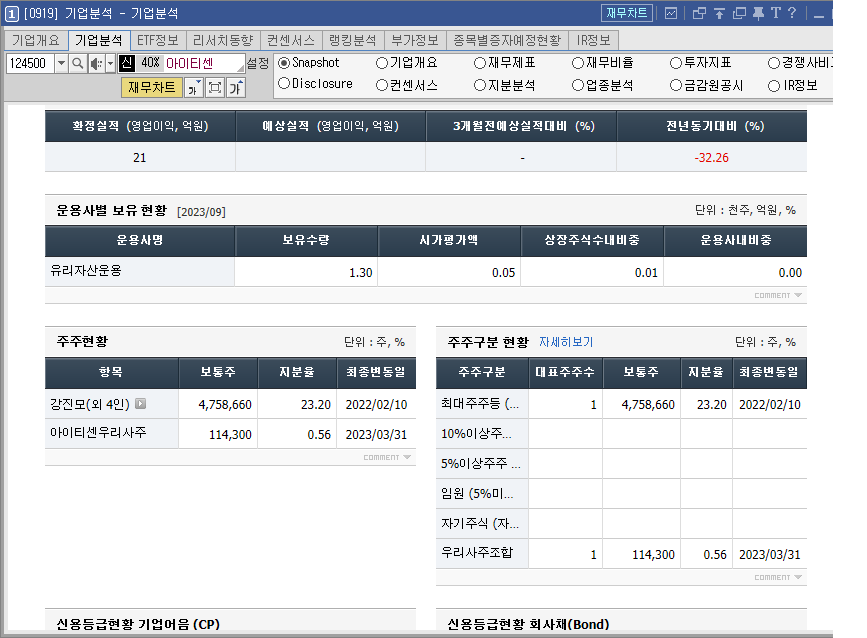Viewport: 867px width, 638px height.
Task: Click the -32.26 year-over-year value
Action: click(x=712, y=158)
